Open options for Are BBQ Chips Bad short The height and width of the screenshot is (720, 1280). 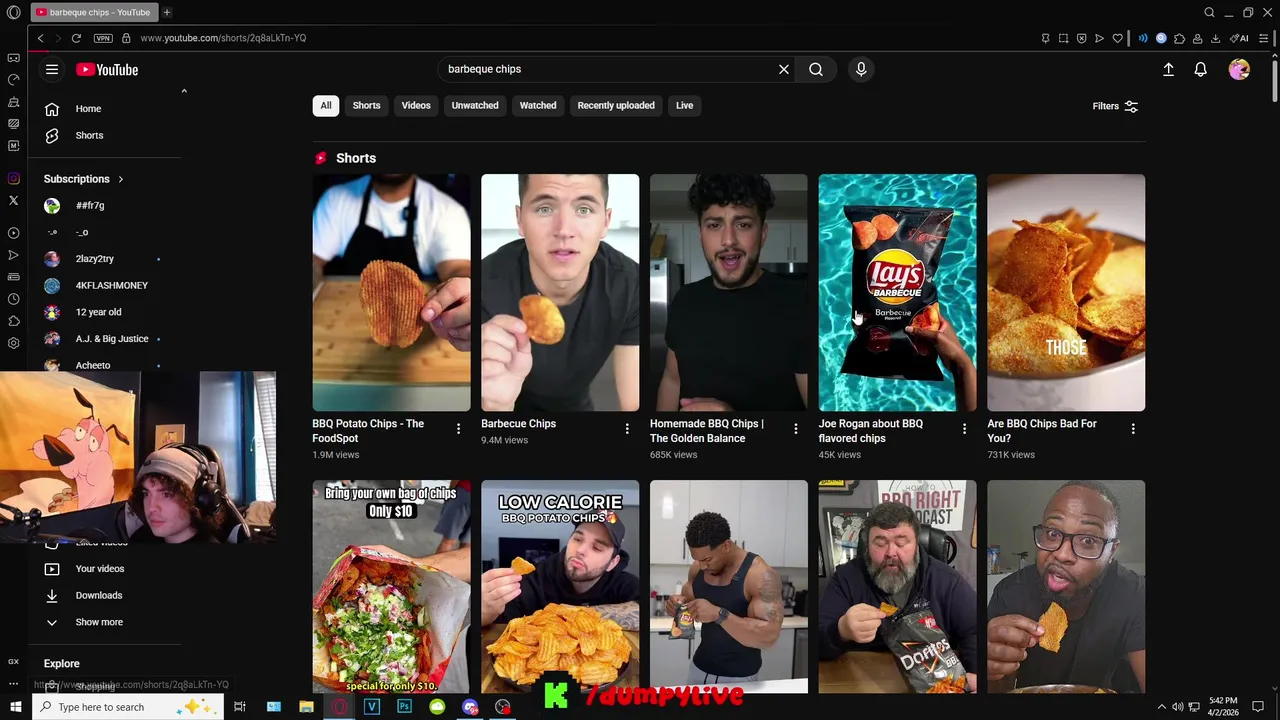click(1133, 429)
